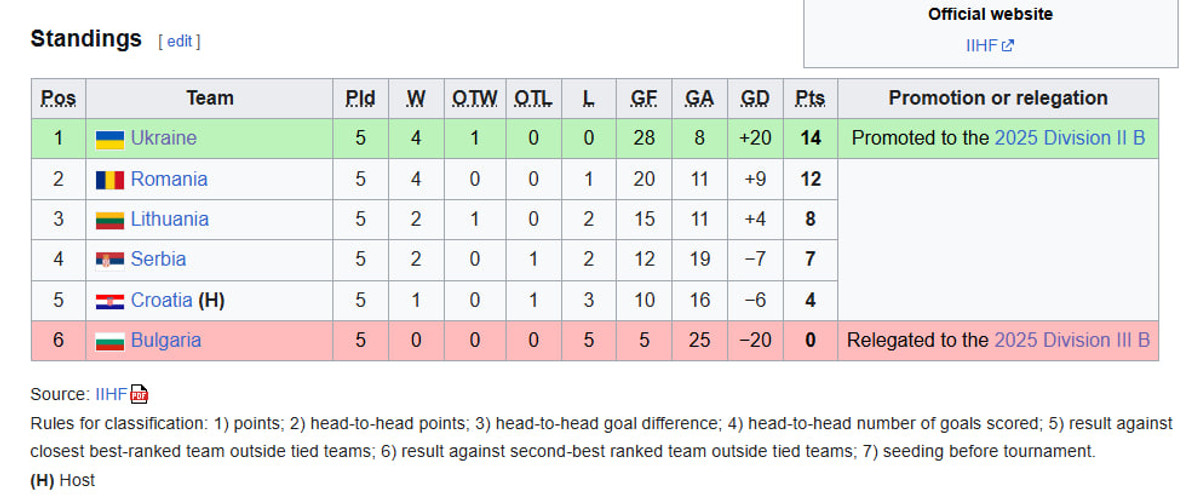Edit the Standings section
Screen dimensions: 1200x499
(179, 41)
